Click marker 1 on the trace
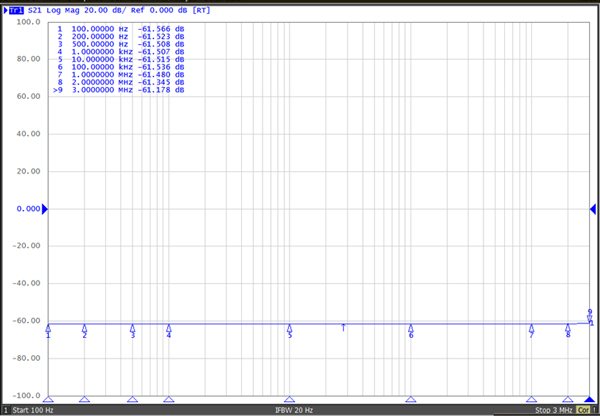600x416 pixels. tap(48, 327)
